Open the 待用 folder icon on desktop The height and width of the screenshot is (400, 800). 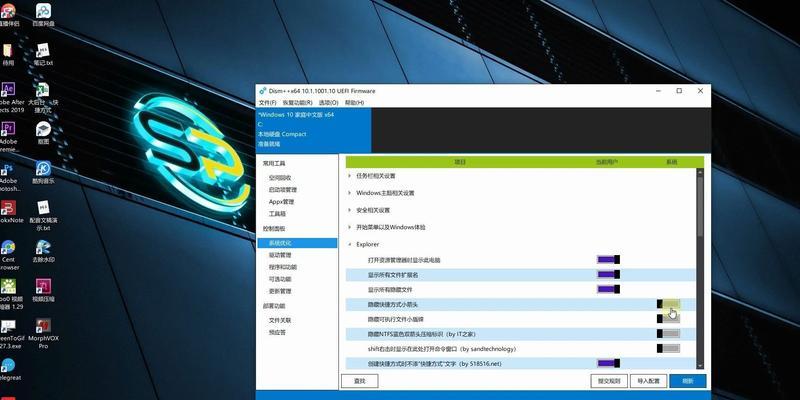(8, 54)
